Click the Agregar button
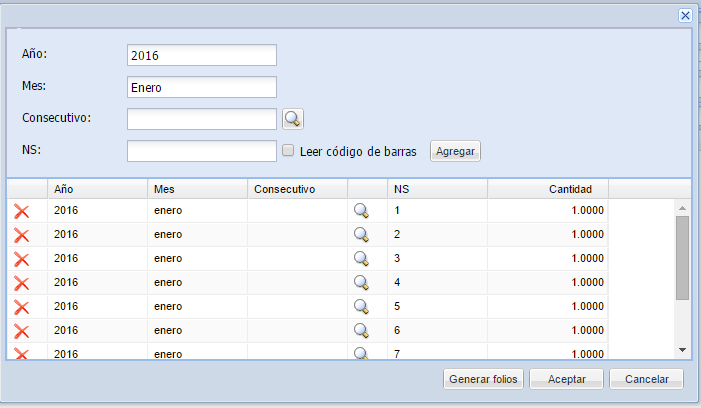 (455, 151)
